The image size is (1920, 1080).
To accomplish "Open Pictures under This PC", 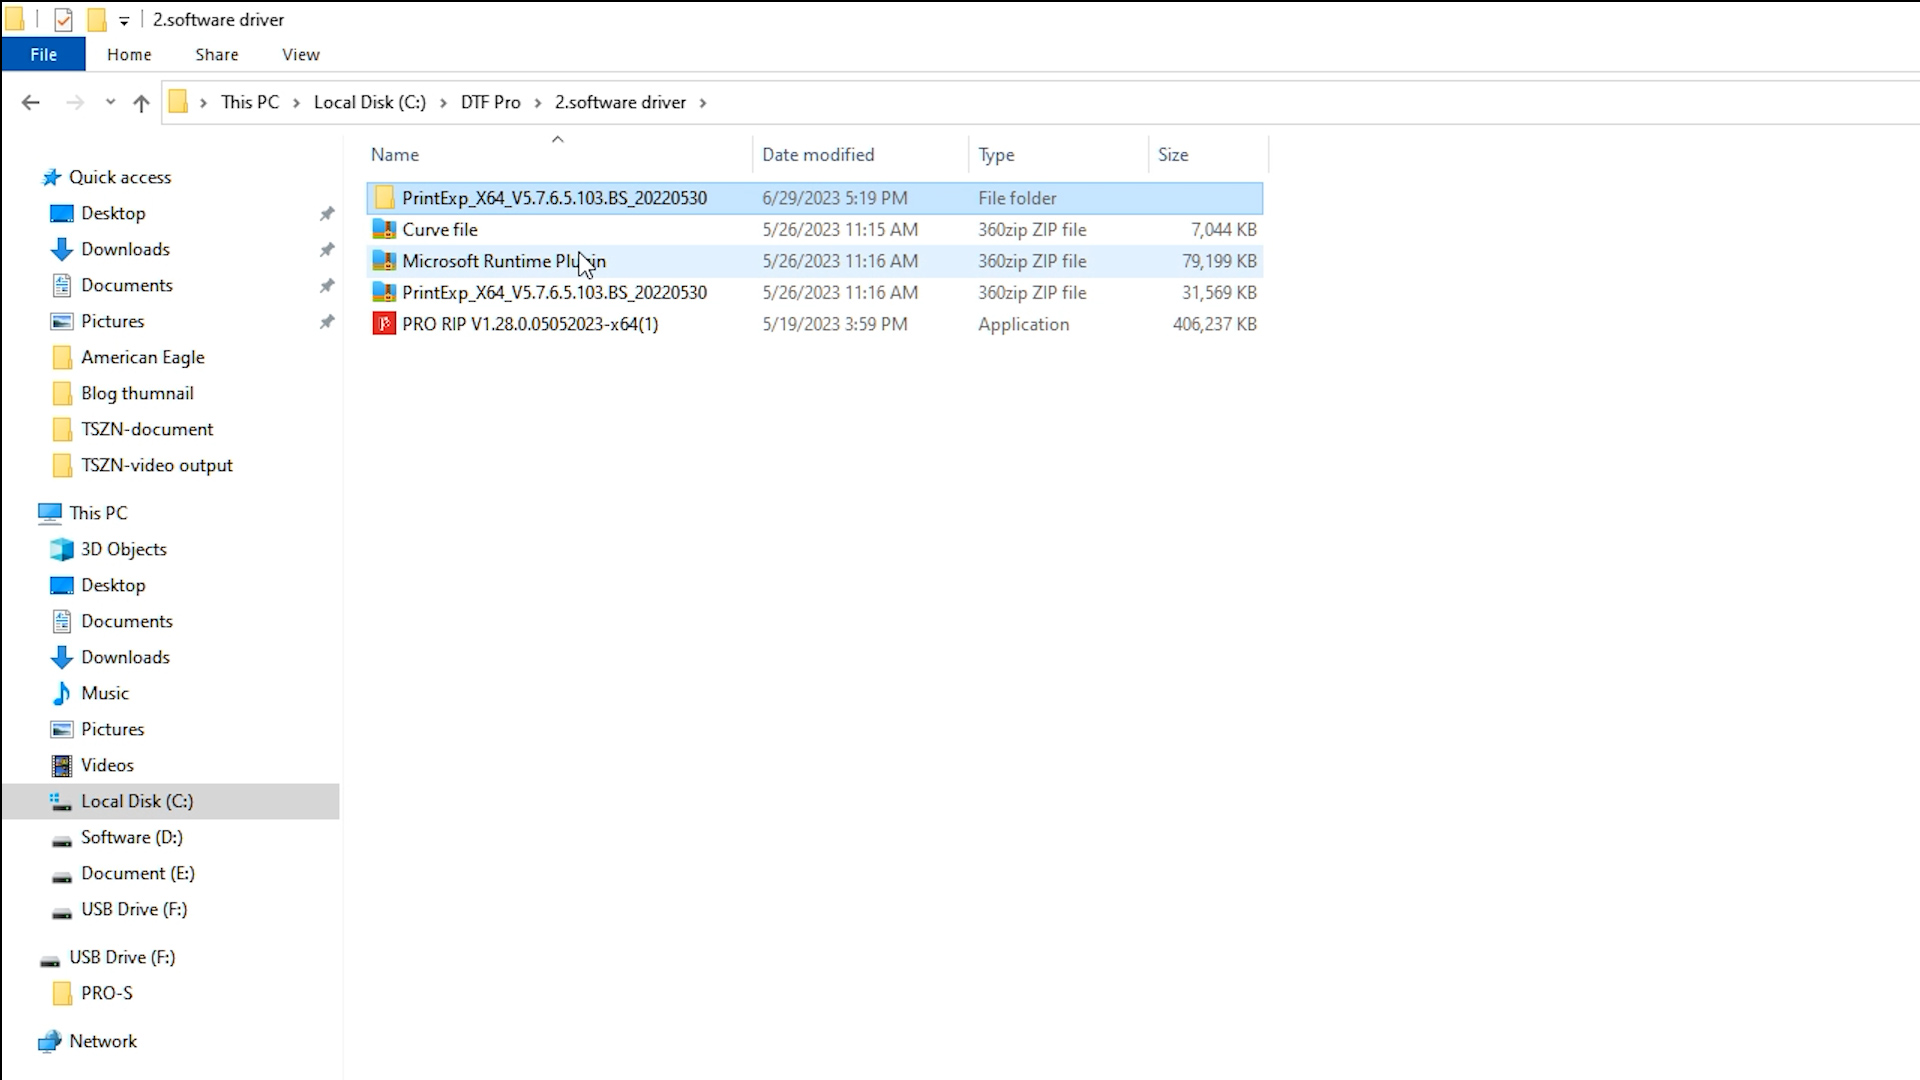I will click(112, 729).
